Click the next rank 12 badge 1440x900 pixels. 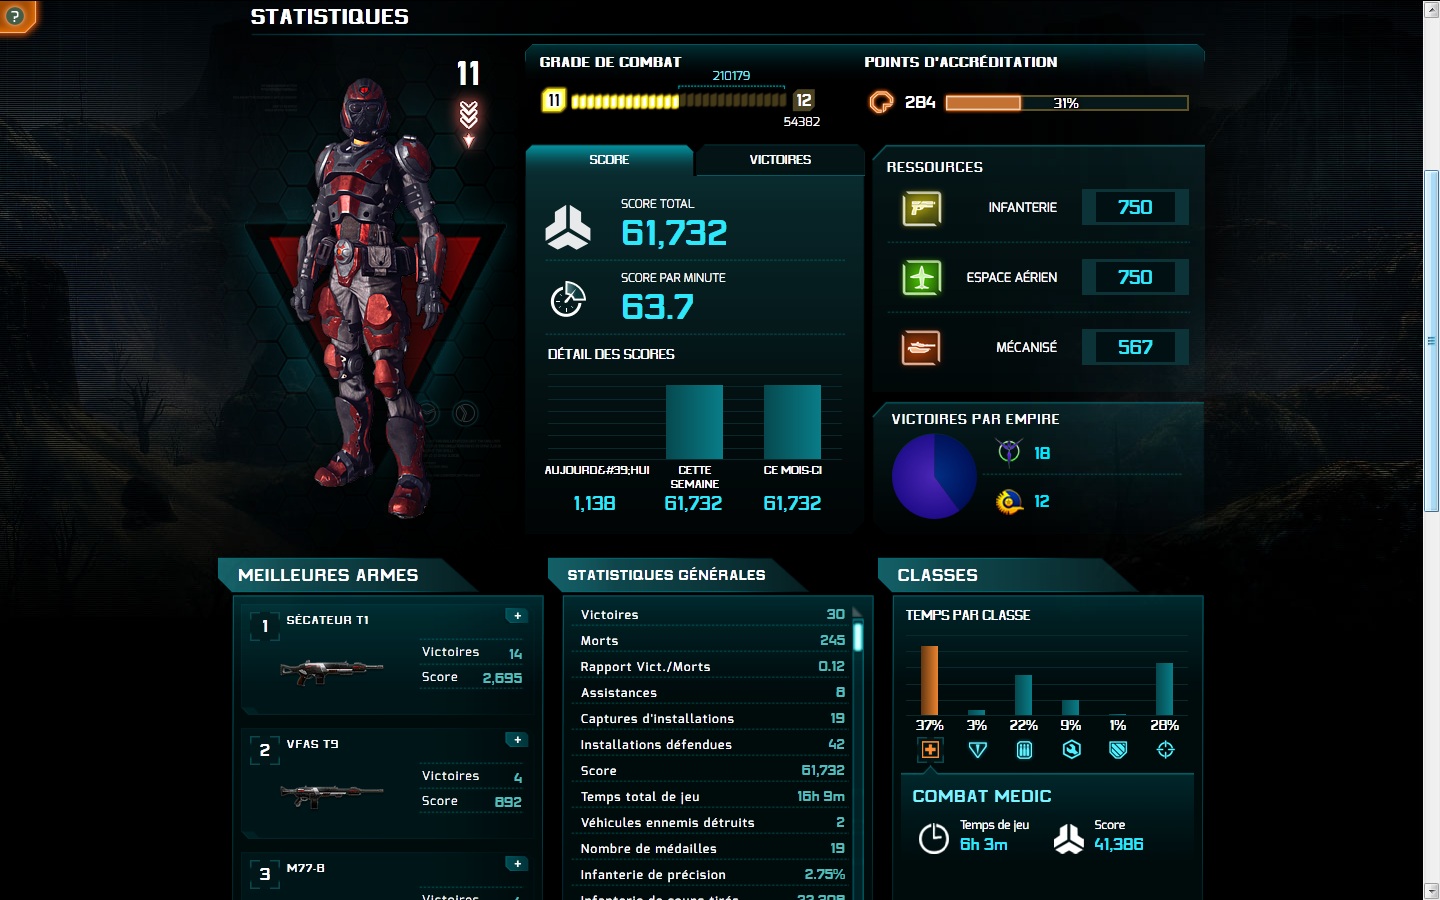804,100
